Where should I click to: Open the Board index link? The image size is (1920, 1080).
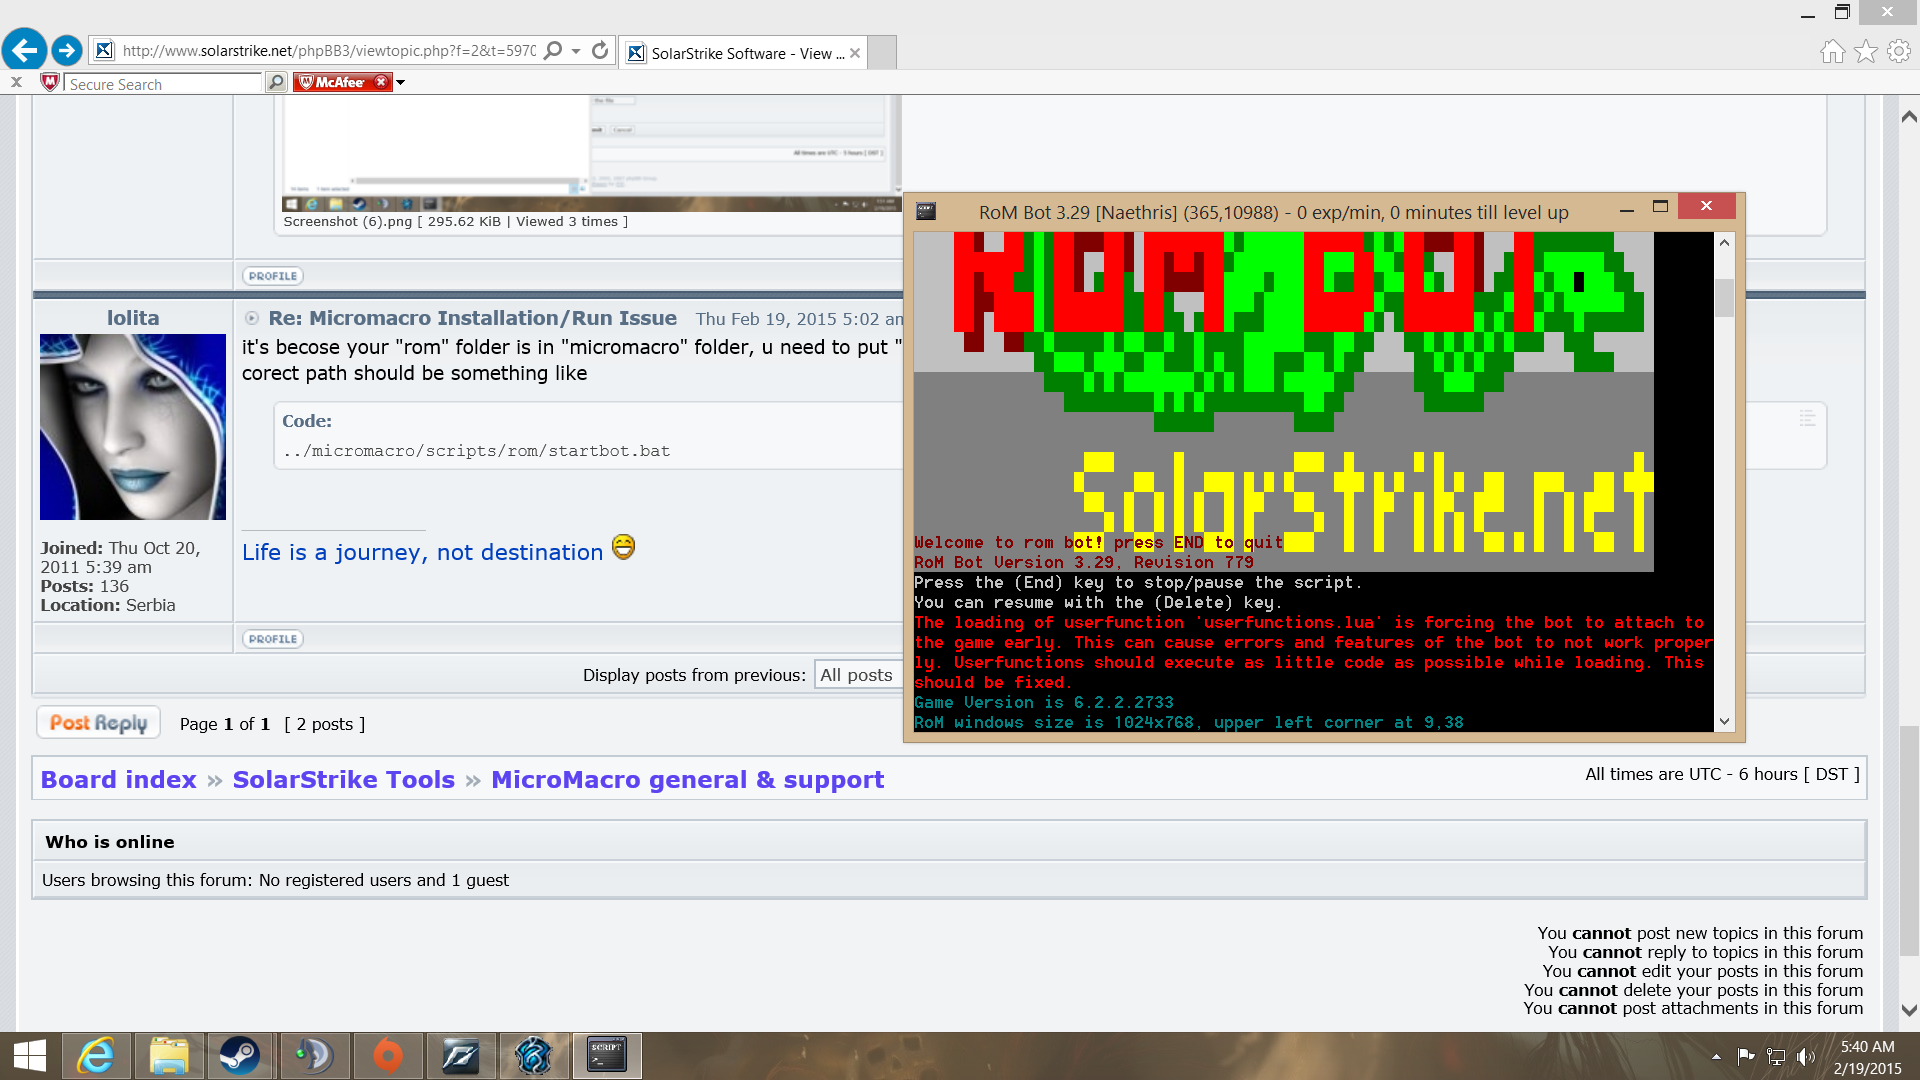coord(119,780)
